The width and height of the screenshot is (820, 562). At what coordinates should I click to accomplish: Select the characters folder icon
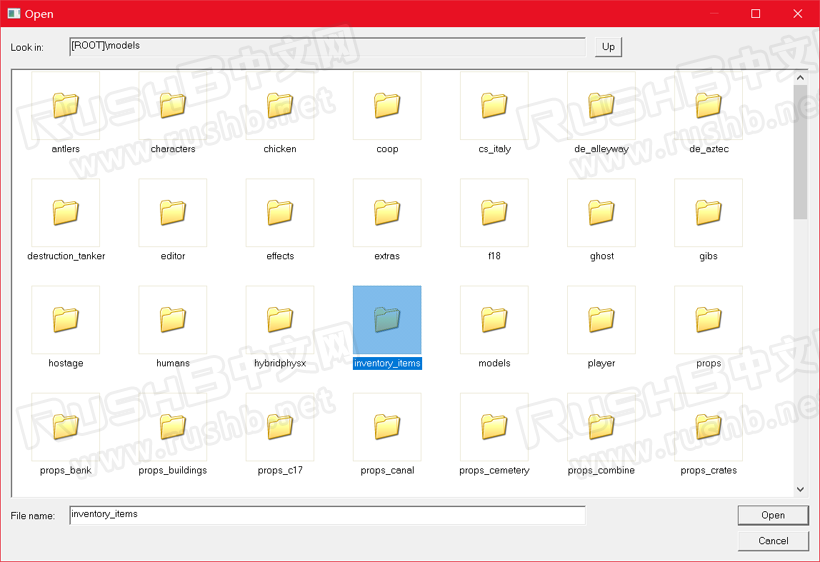(x=173, y=105)
